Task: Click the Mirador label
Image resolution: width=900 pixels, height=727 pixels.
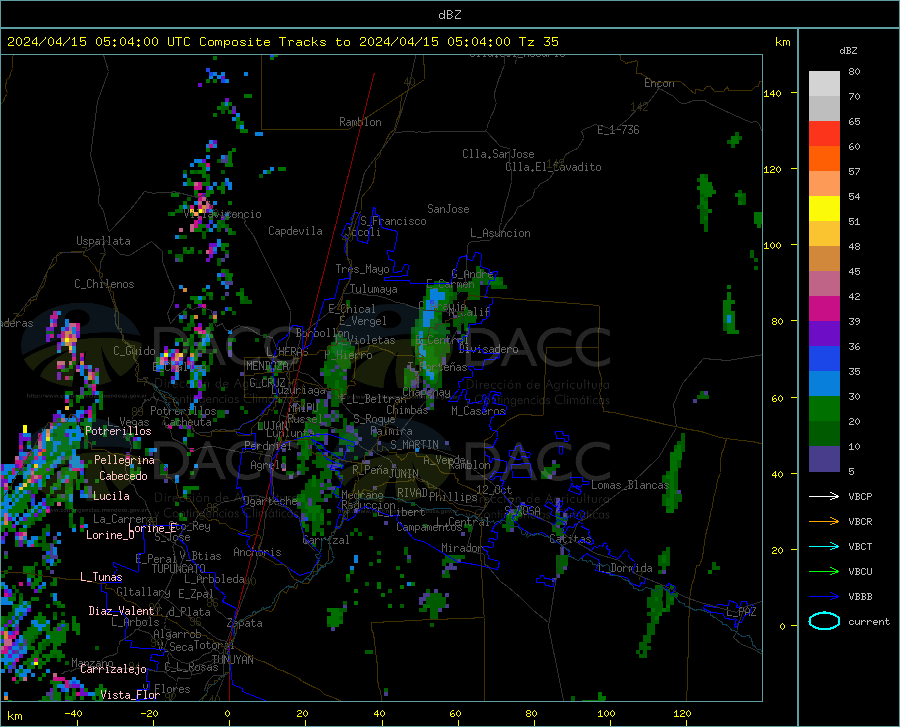Action: point(462,548)
